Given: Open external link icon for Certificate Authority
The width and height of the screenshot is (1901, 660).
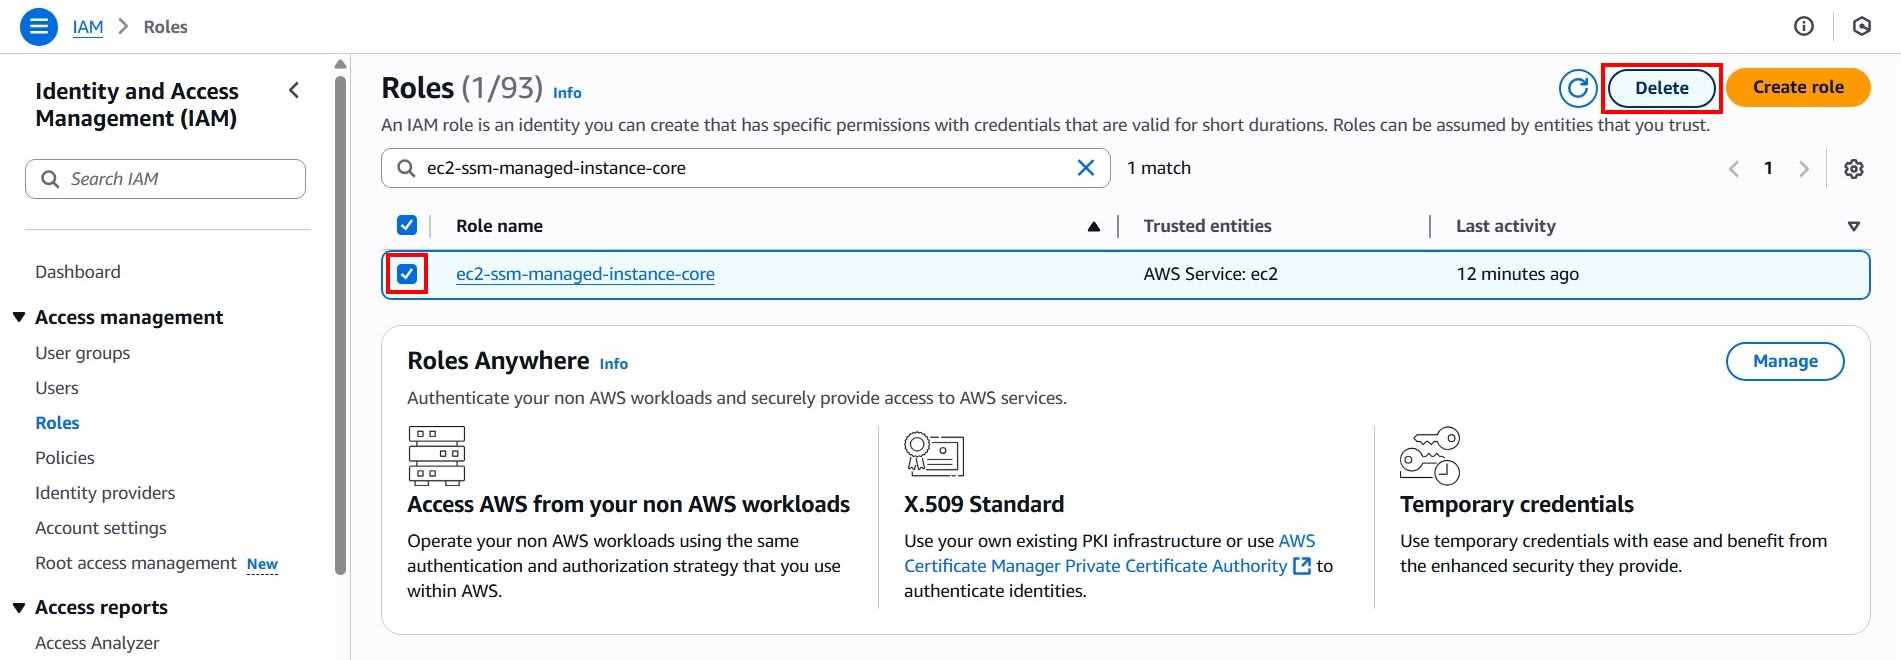Looking at the screenshot, I should pos(1302,566).
